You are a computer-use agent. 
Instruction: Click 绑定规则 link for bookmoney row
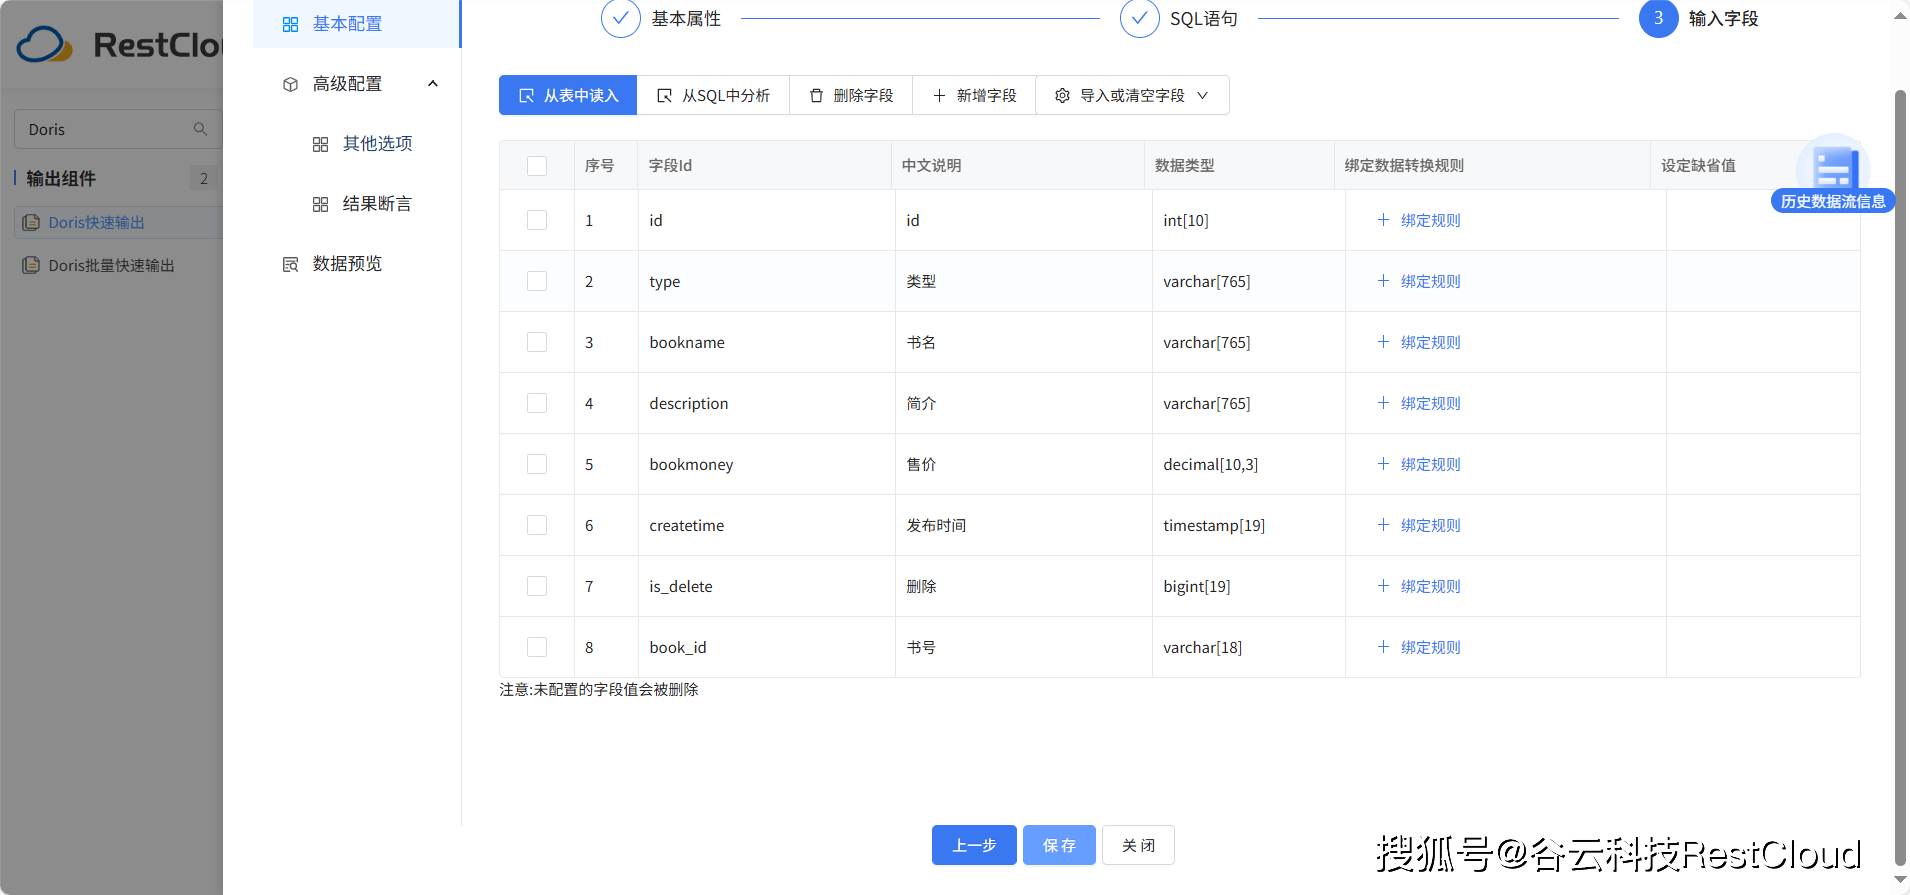tap(1430, 464)
